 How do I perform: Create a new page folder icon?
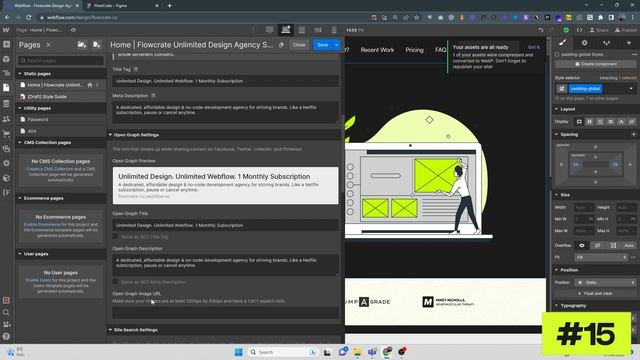tap(82, 44)
